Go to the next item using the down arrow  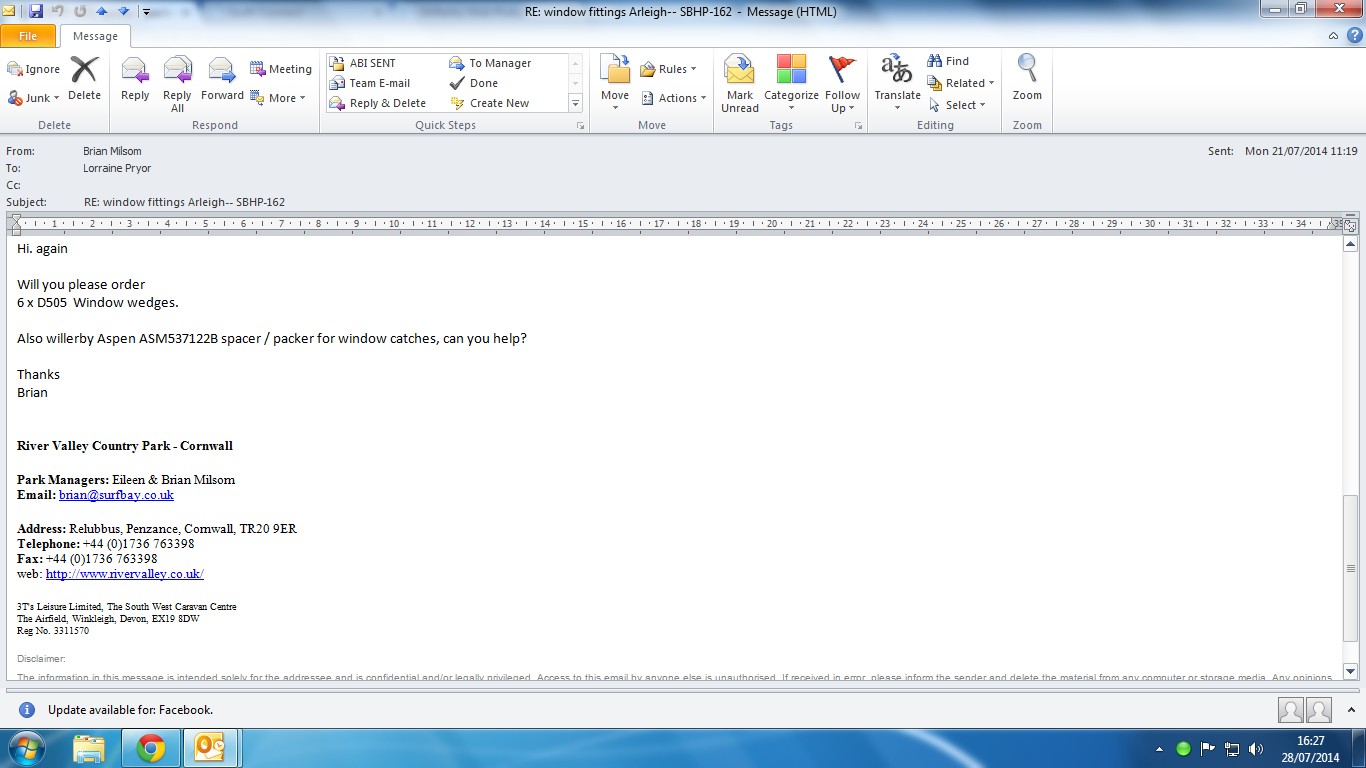[123, 11]
